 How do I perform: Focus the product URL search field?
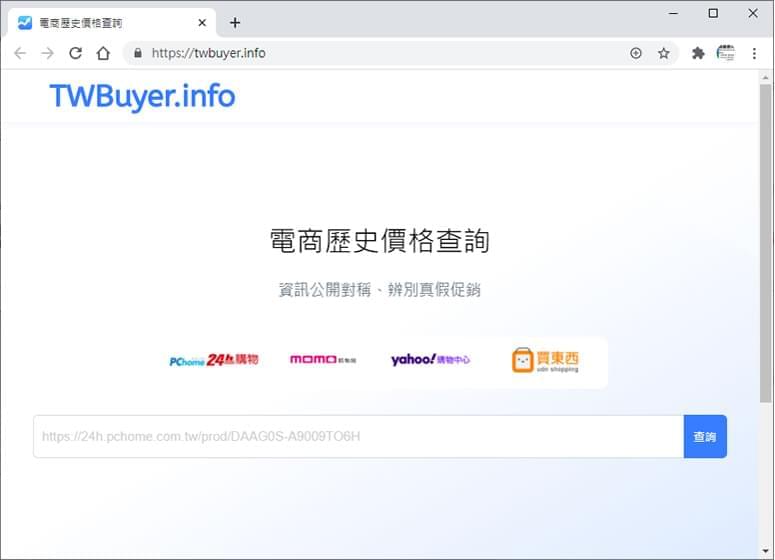tap(359, 436)
